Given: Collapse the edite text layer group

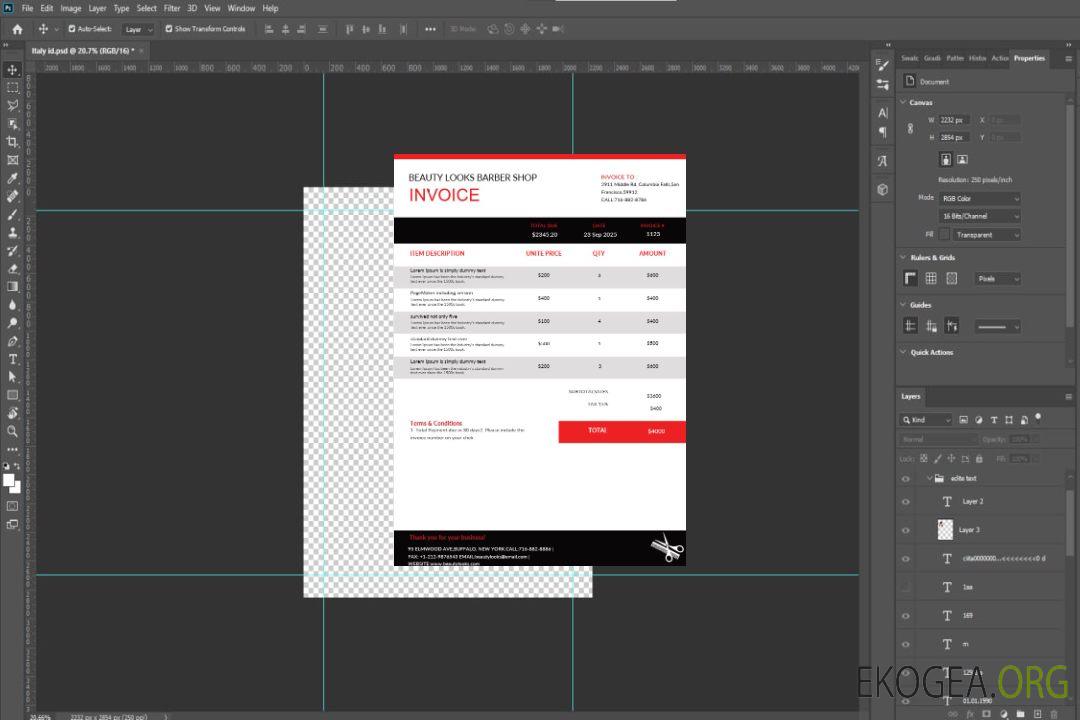Looking at the screenshot, I should pos(928,478).
